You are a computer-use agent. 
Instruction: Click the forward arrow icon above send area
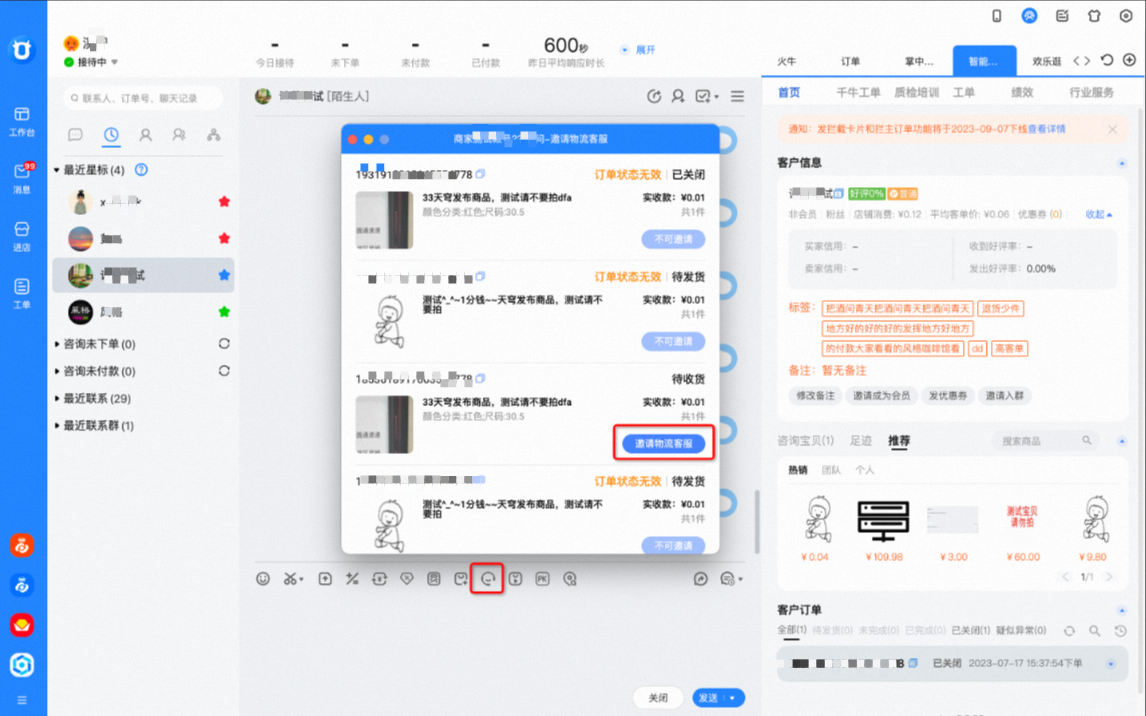pyautogui.click(x=700, y=579)
